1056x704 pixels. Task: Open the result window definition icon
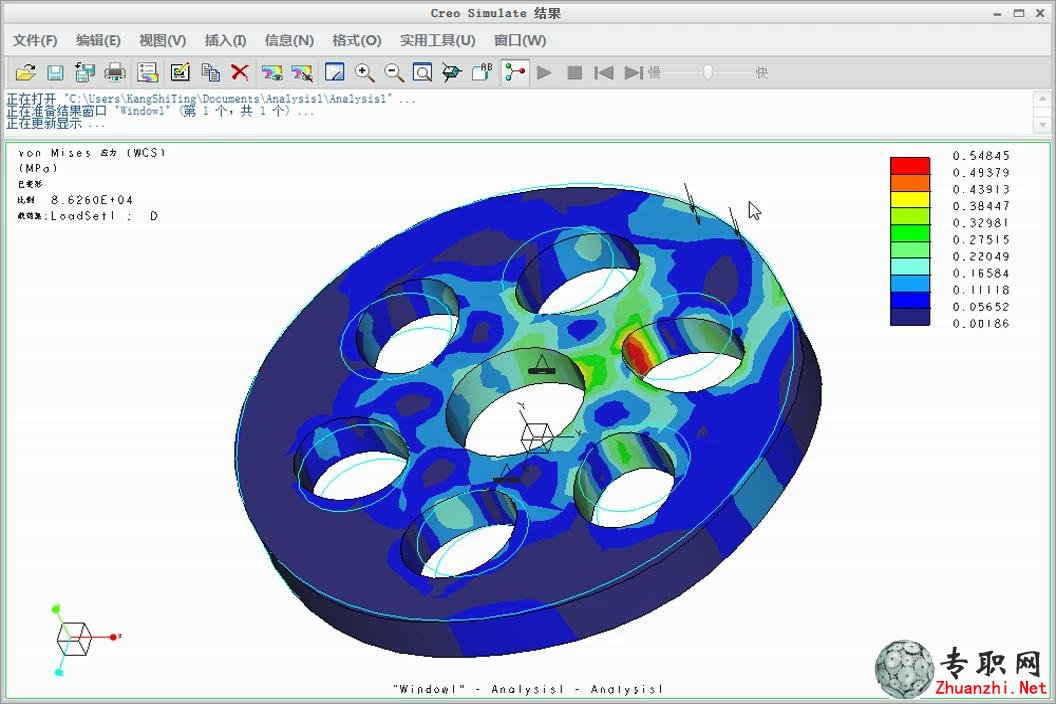pyautogui.click(x=147, y=72)
